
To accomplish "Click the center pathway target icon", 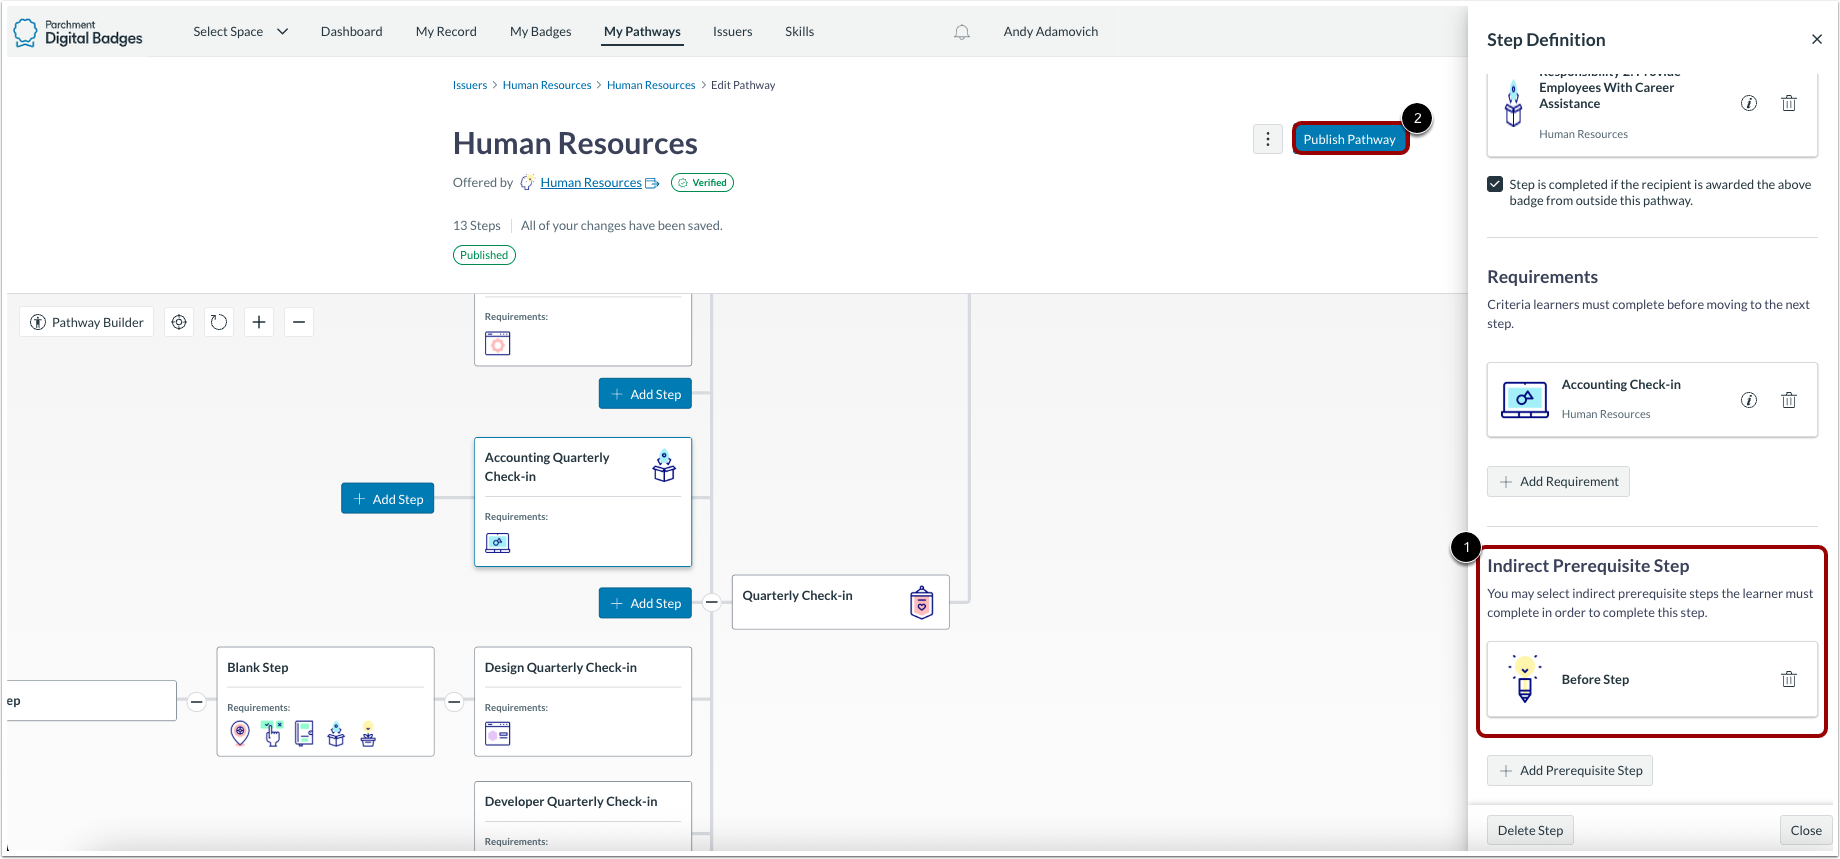I will pos(179,322).
